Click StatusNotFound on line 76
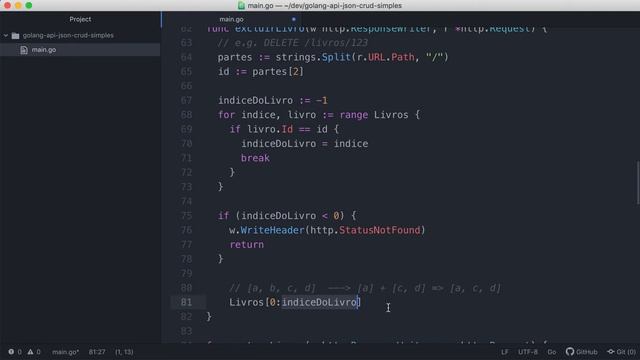Image resolution: width=640 pixels, height=360 pixels. (380, 230)
